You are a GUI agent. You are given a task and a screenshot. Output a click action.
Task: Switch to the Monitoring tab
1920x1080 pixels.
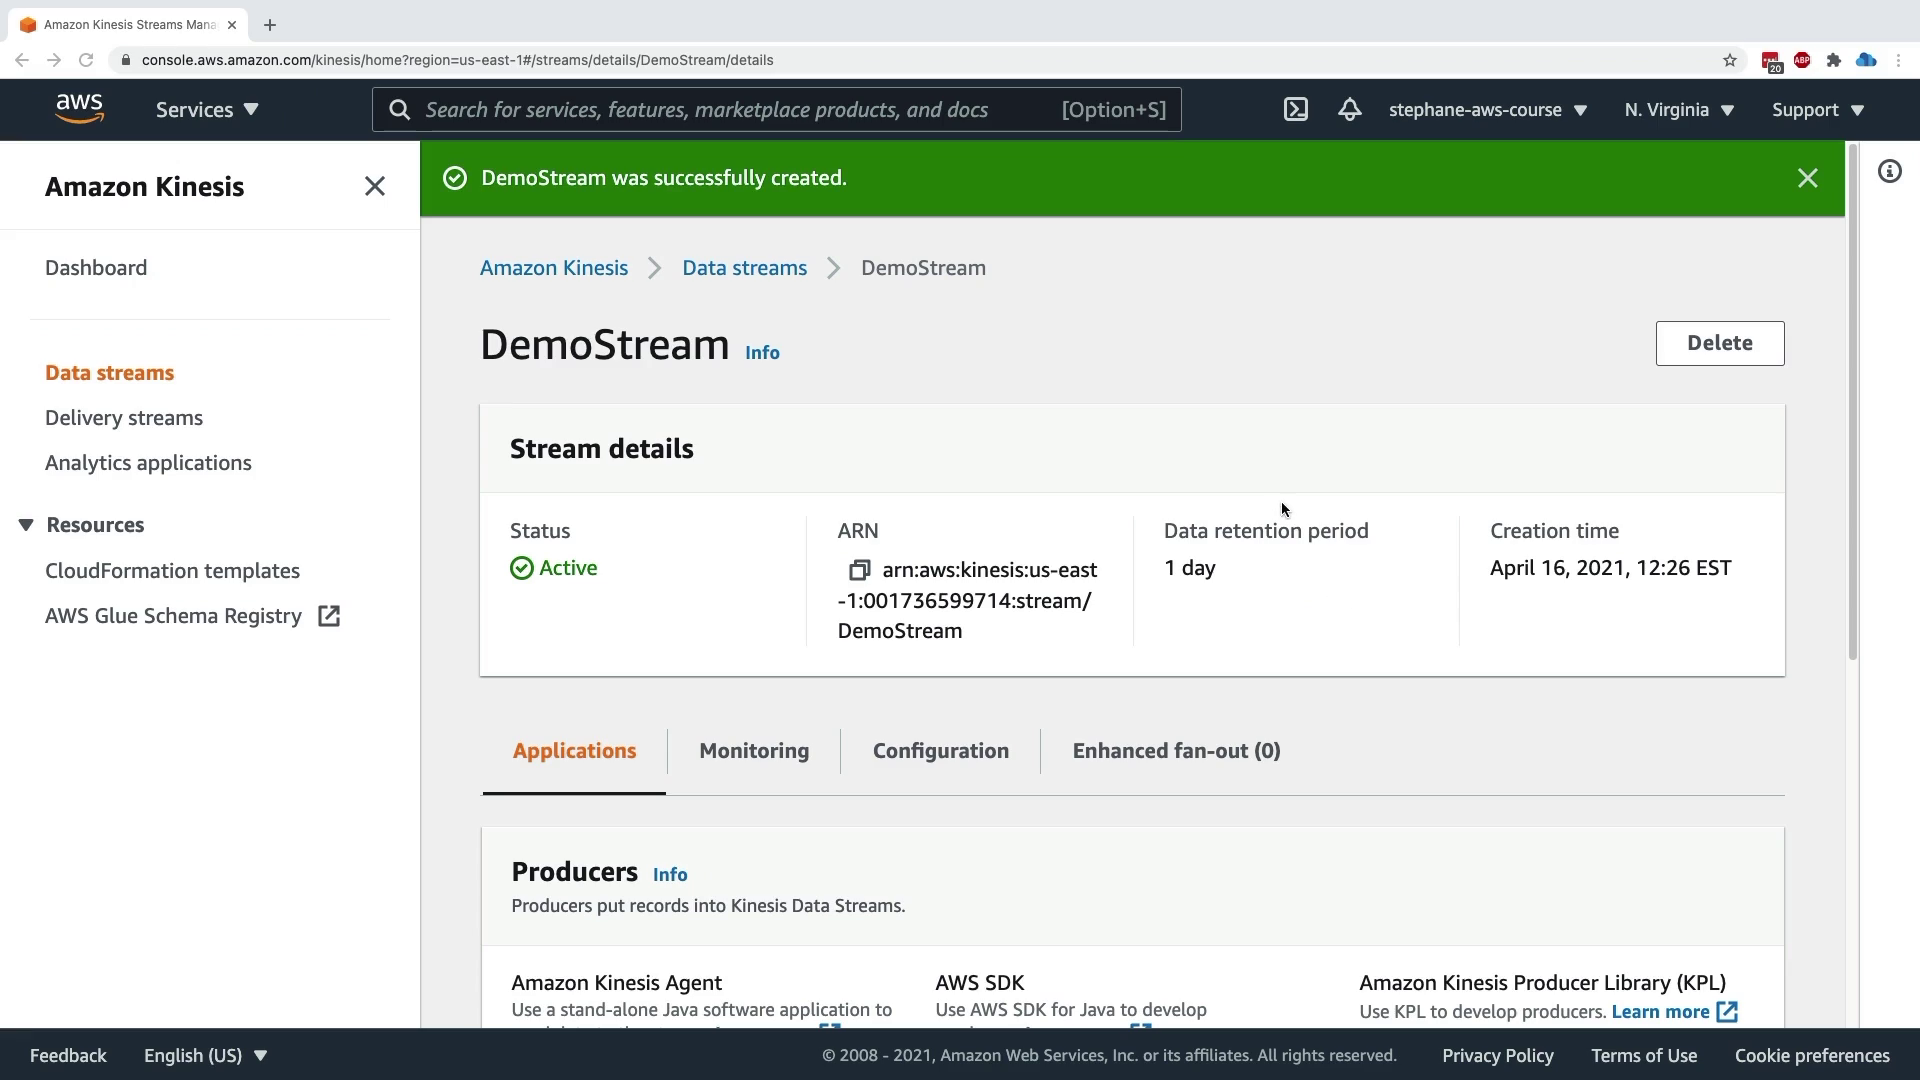click(754, 751)
